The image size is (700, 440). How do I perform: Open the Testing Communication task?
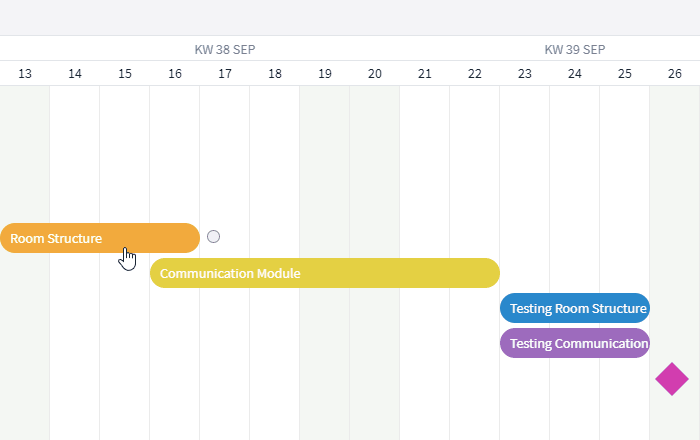(575, 343)
